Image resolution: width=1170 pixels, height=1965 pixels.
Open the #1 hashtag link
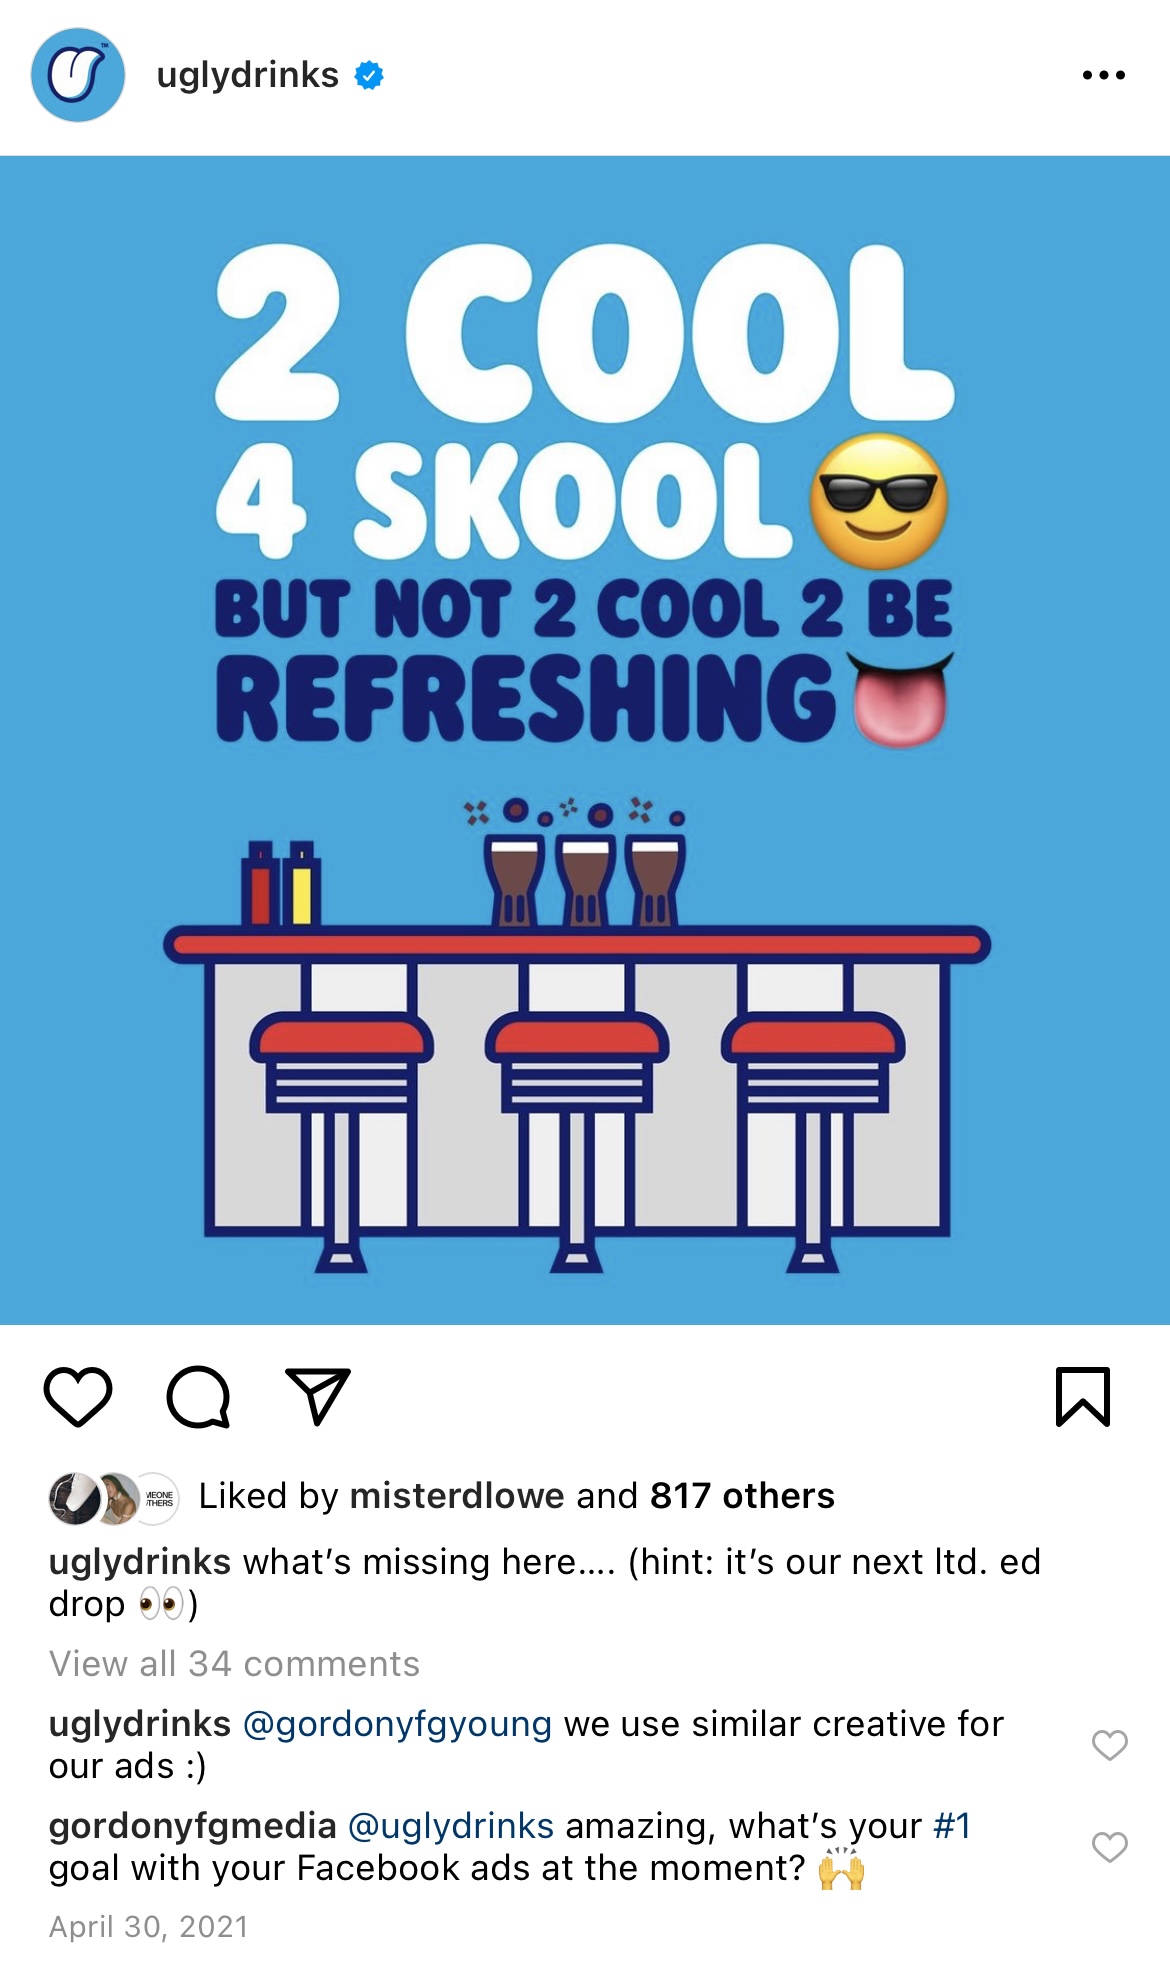click(951, 1827)
